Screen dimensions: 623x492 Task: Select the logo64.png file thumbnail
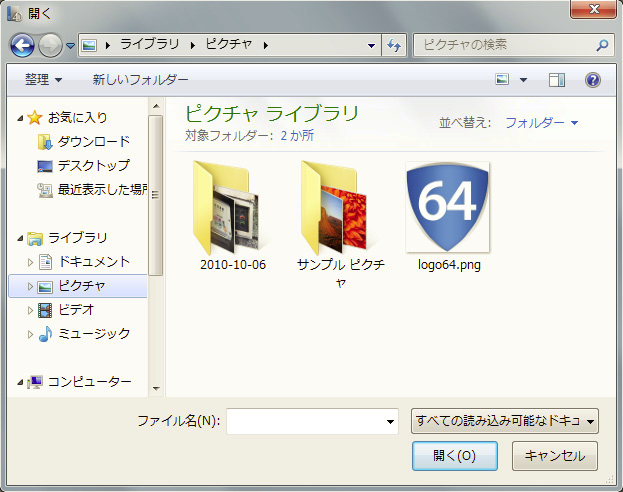(447, 206)
